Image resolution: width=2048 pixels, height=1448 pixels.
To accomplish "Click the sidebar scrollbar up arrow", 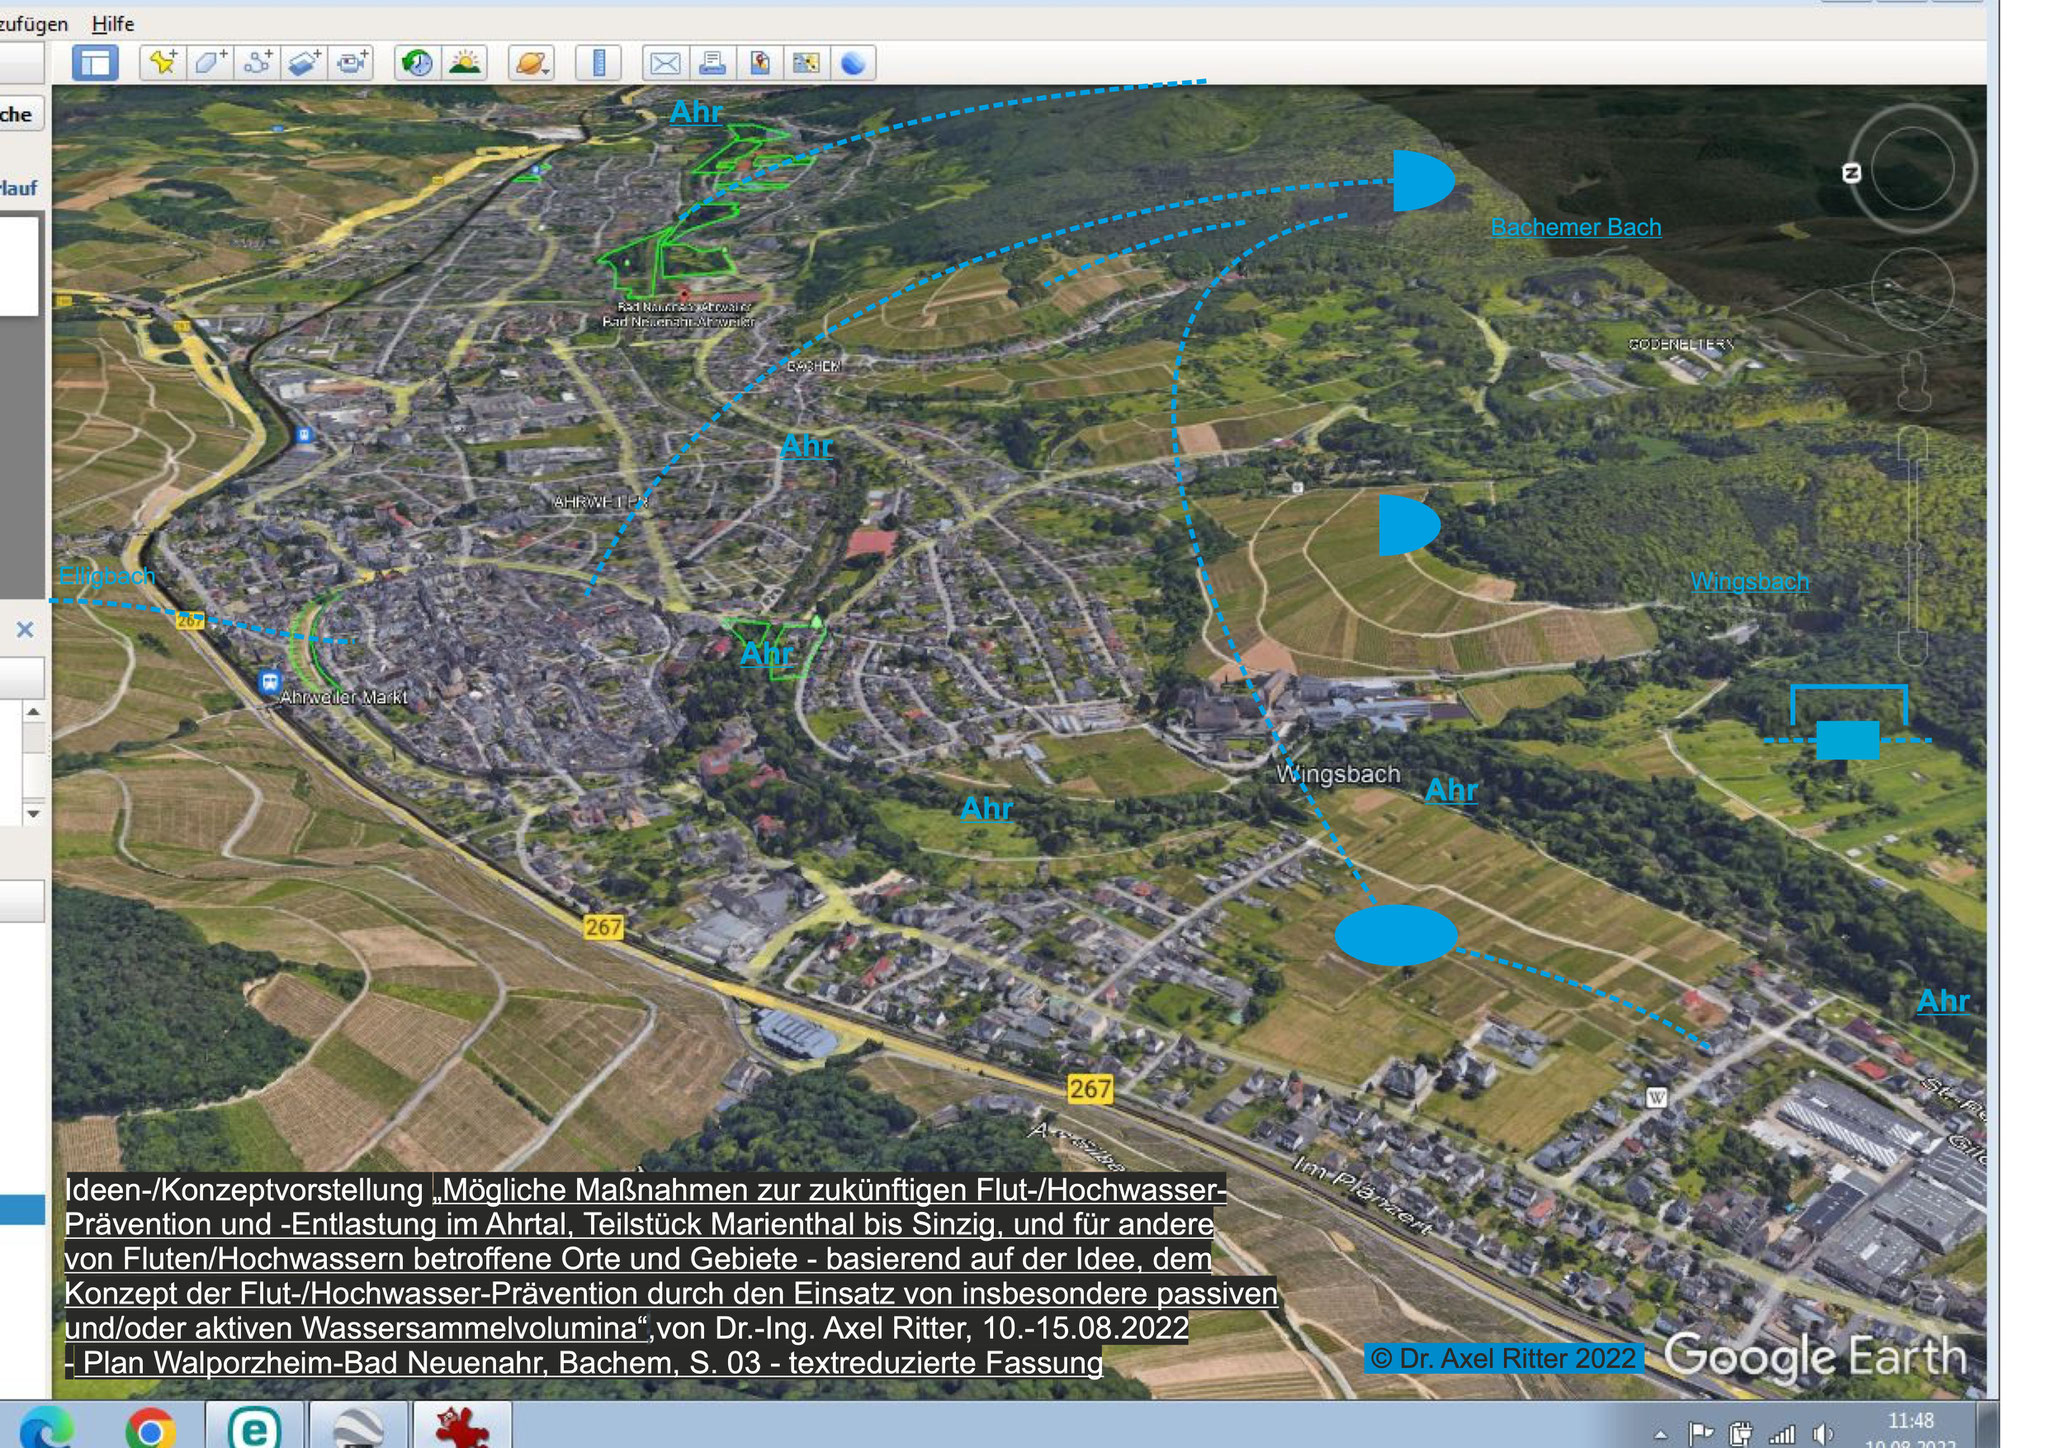I will pos(33,712).
